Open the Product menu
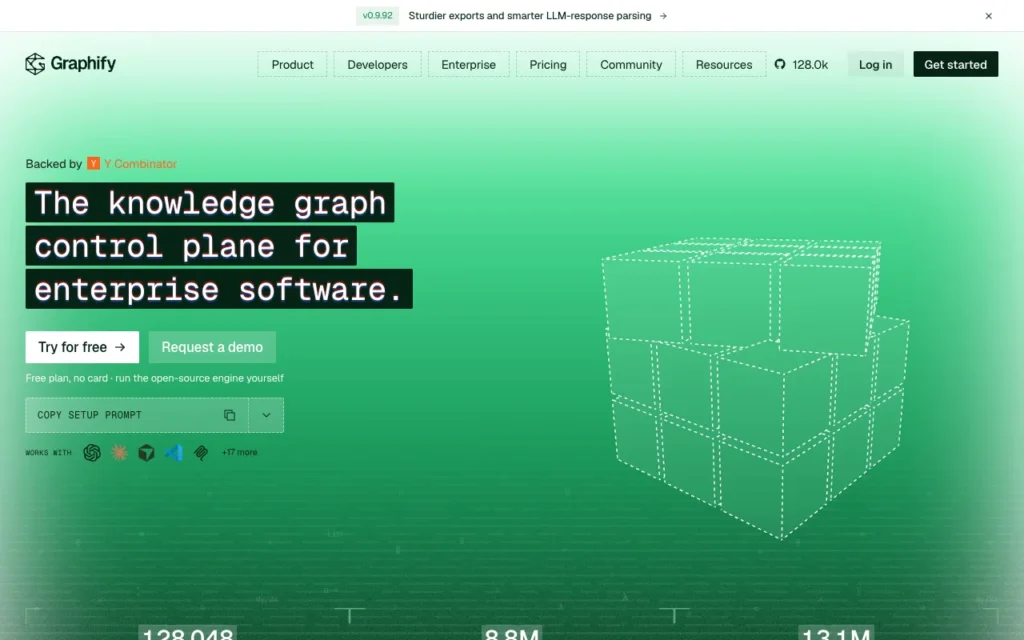Screen dimensions: 1024x640 click(x=292, y=65)
